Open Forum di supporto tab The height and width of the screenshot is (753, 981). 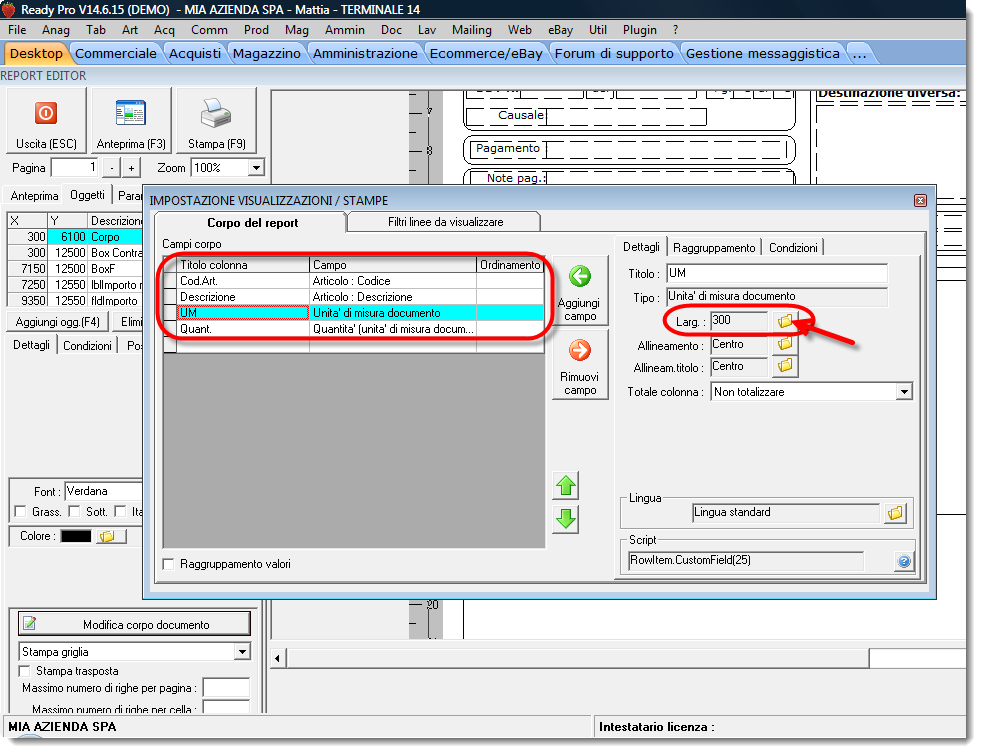(x=614, y=54)
